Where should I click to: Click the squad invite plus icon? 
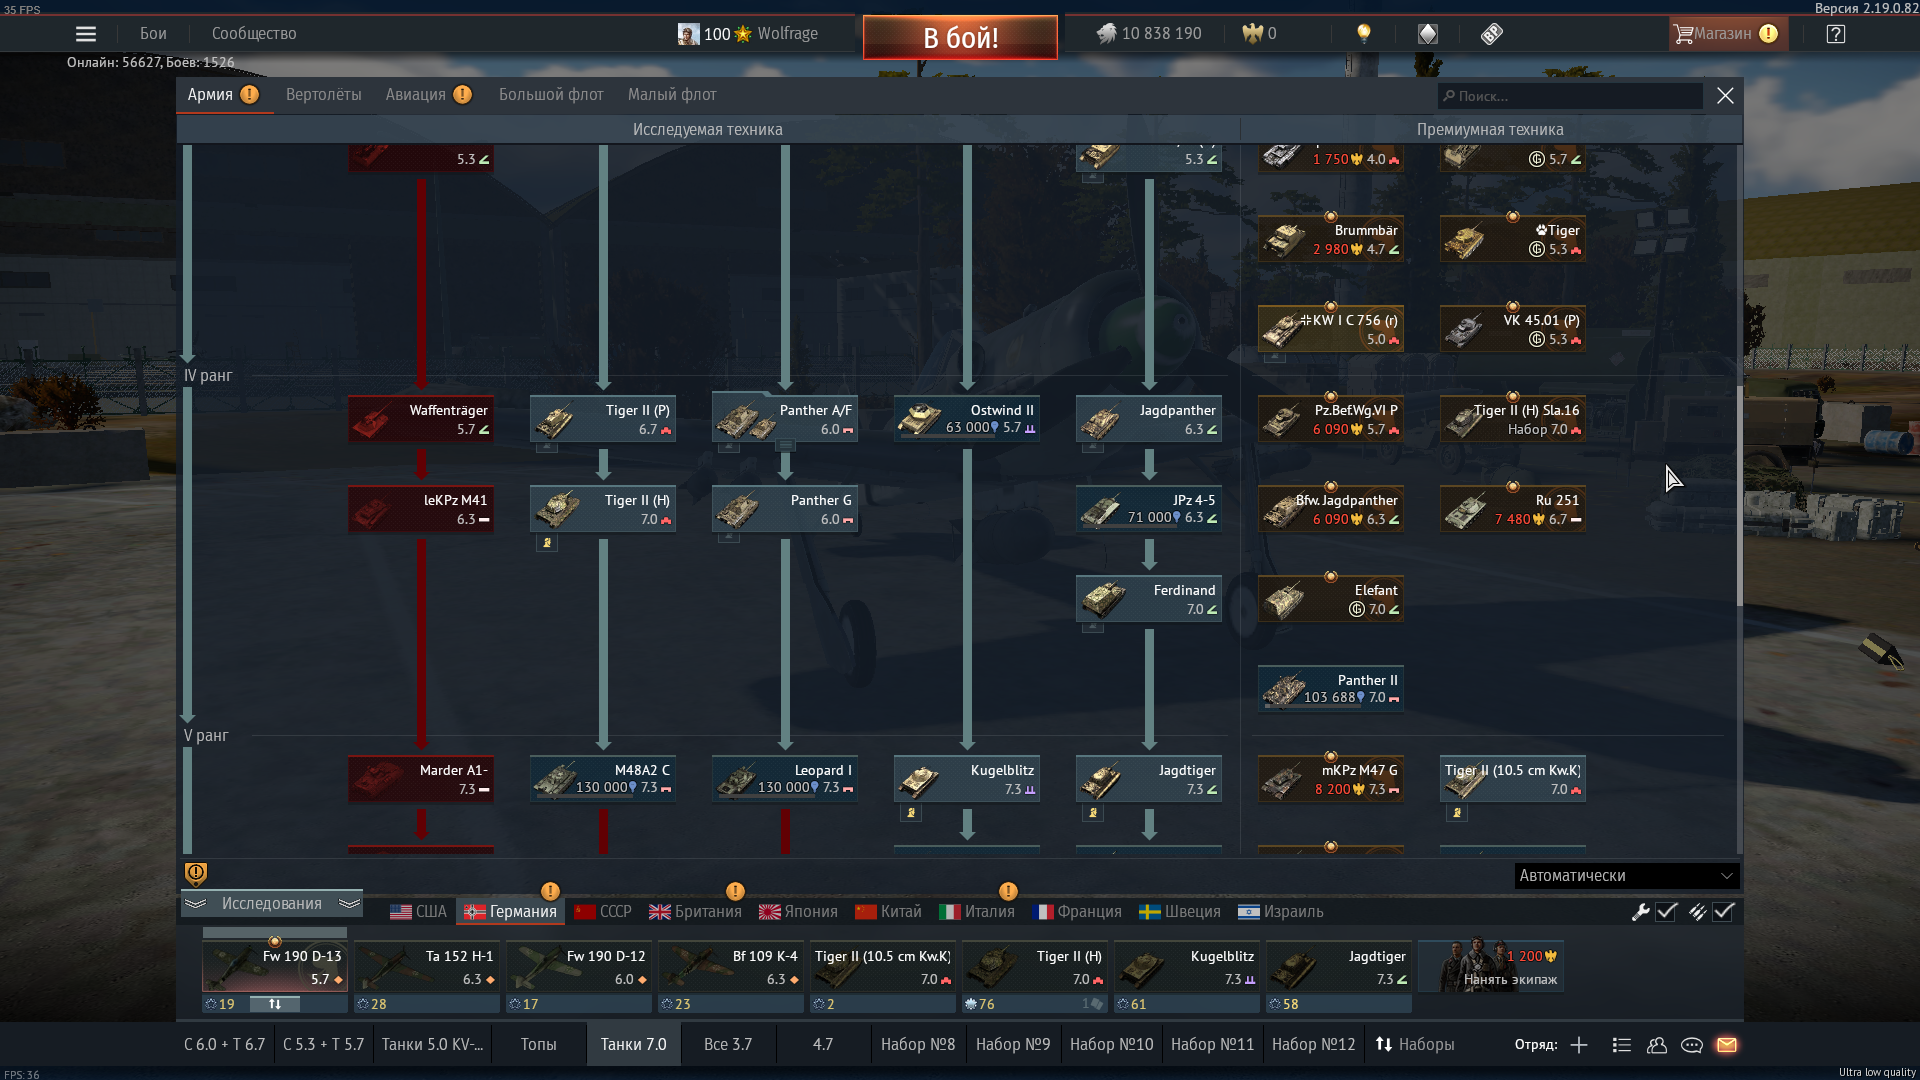(1579, 1045)
